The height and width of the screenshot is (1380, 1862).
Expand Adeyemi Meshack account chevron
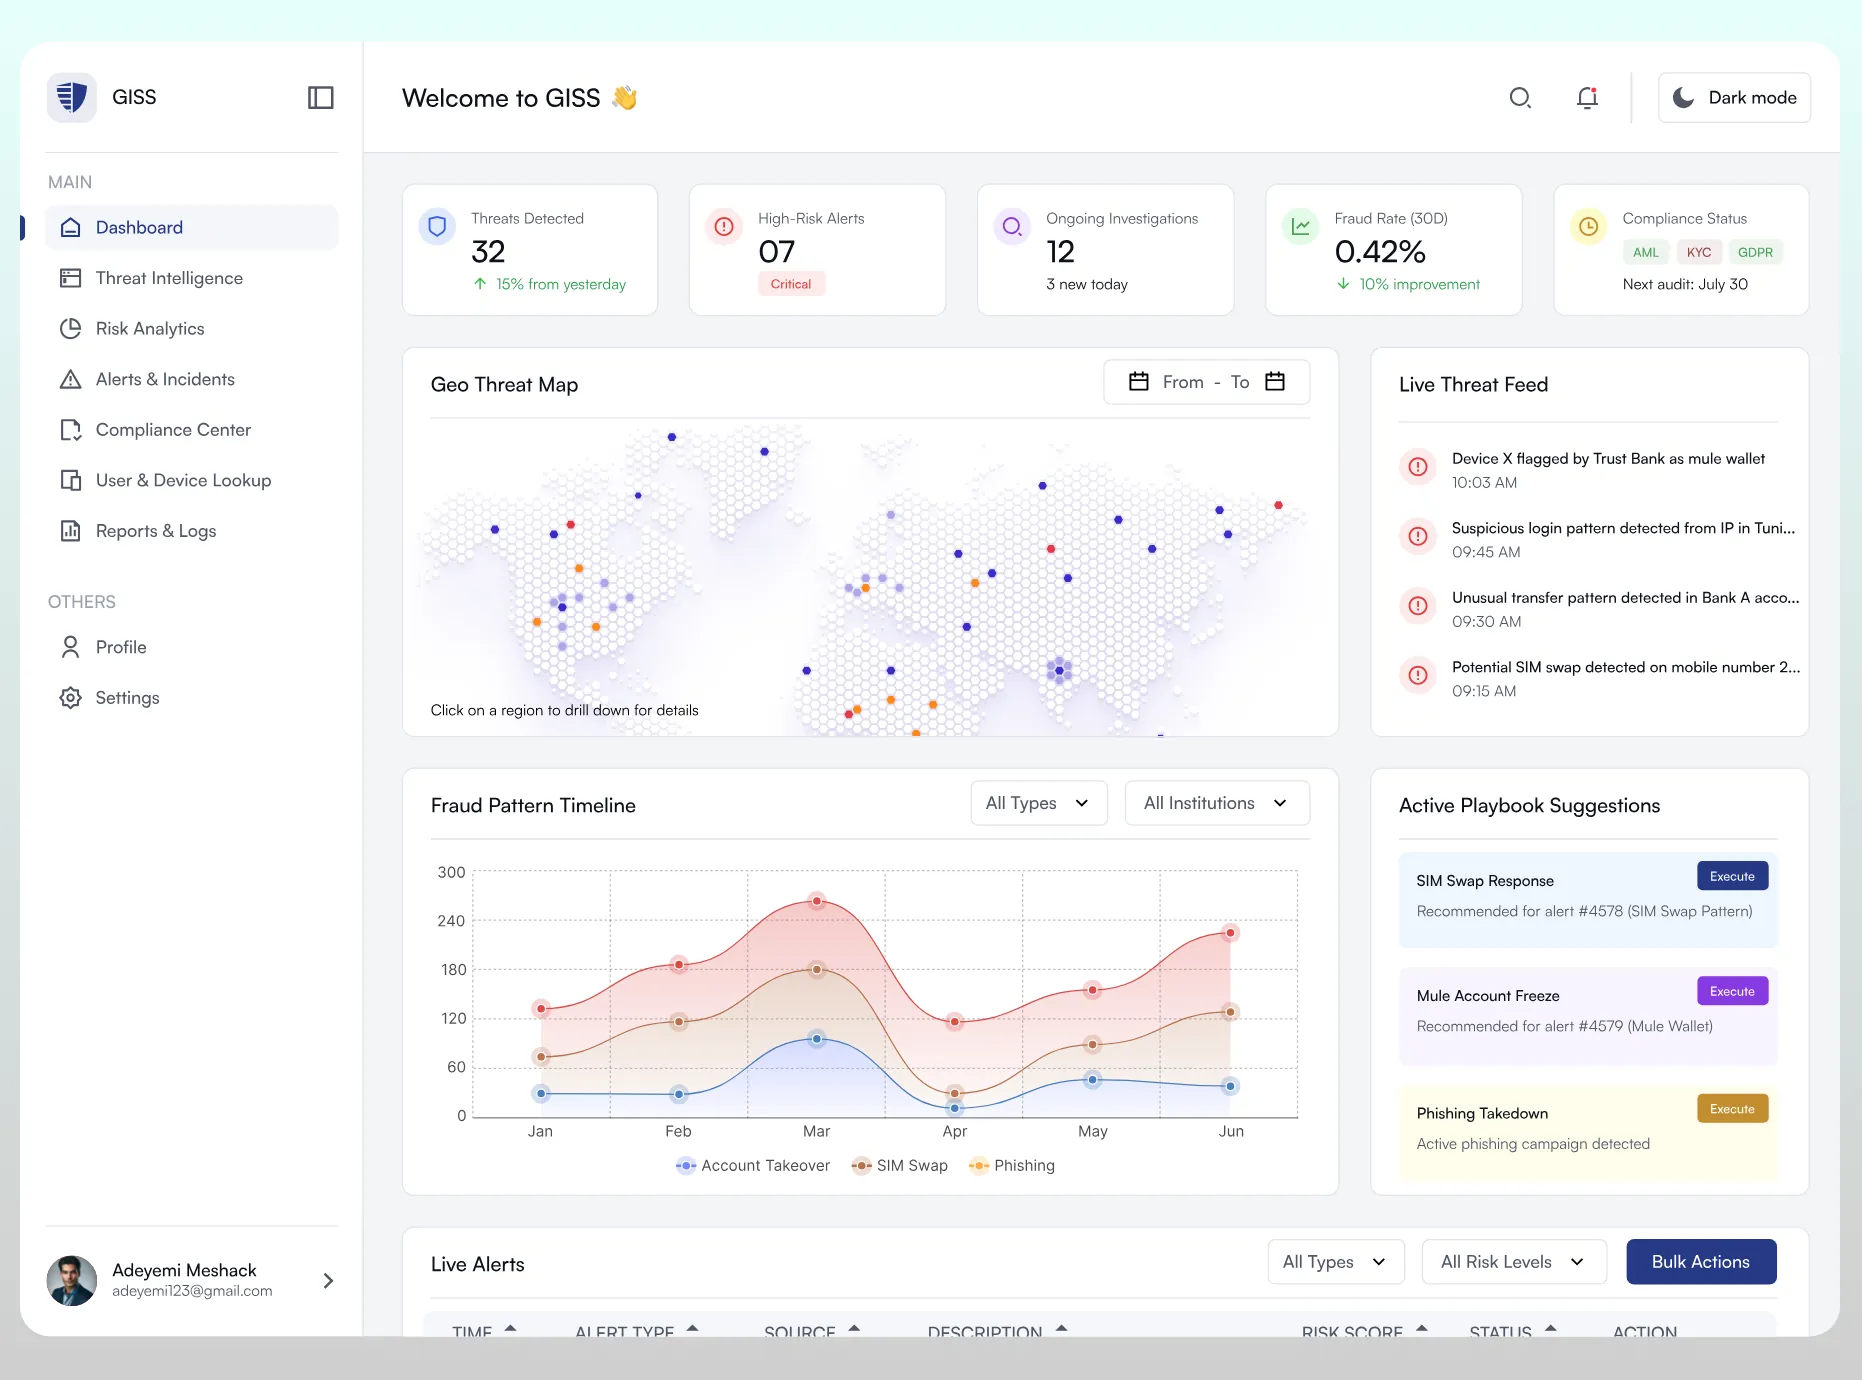pos(328,1281)
